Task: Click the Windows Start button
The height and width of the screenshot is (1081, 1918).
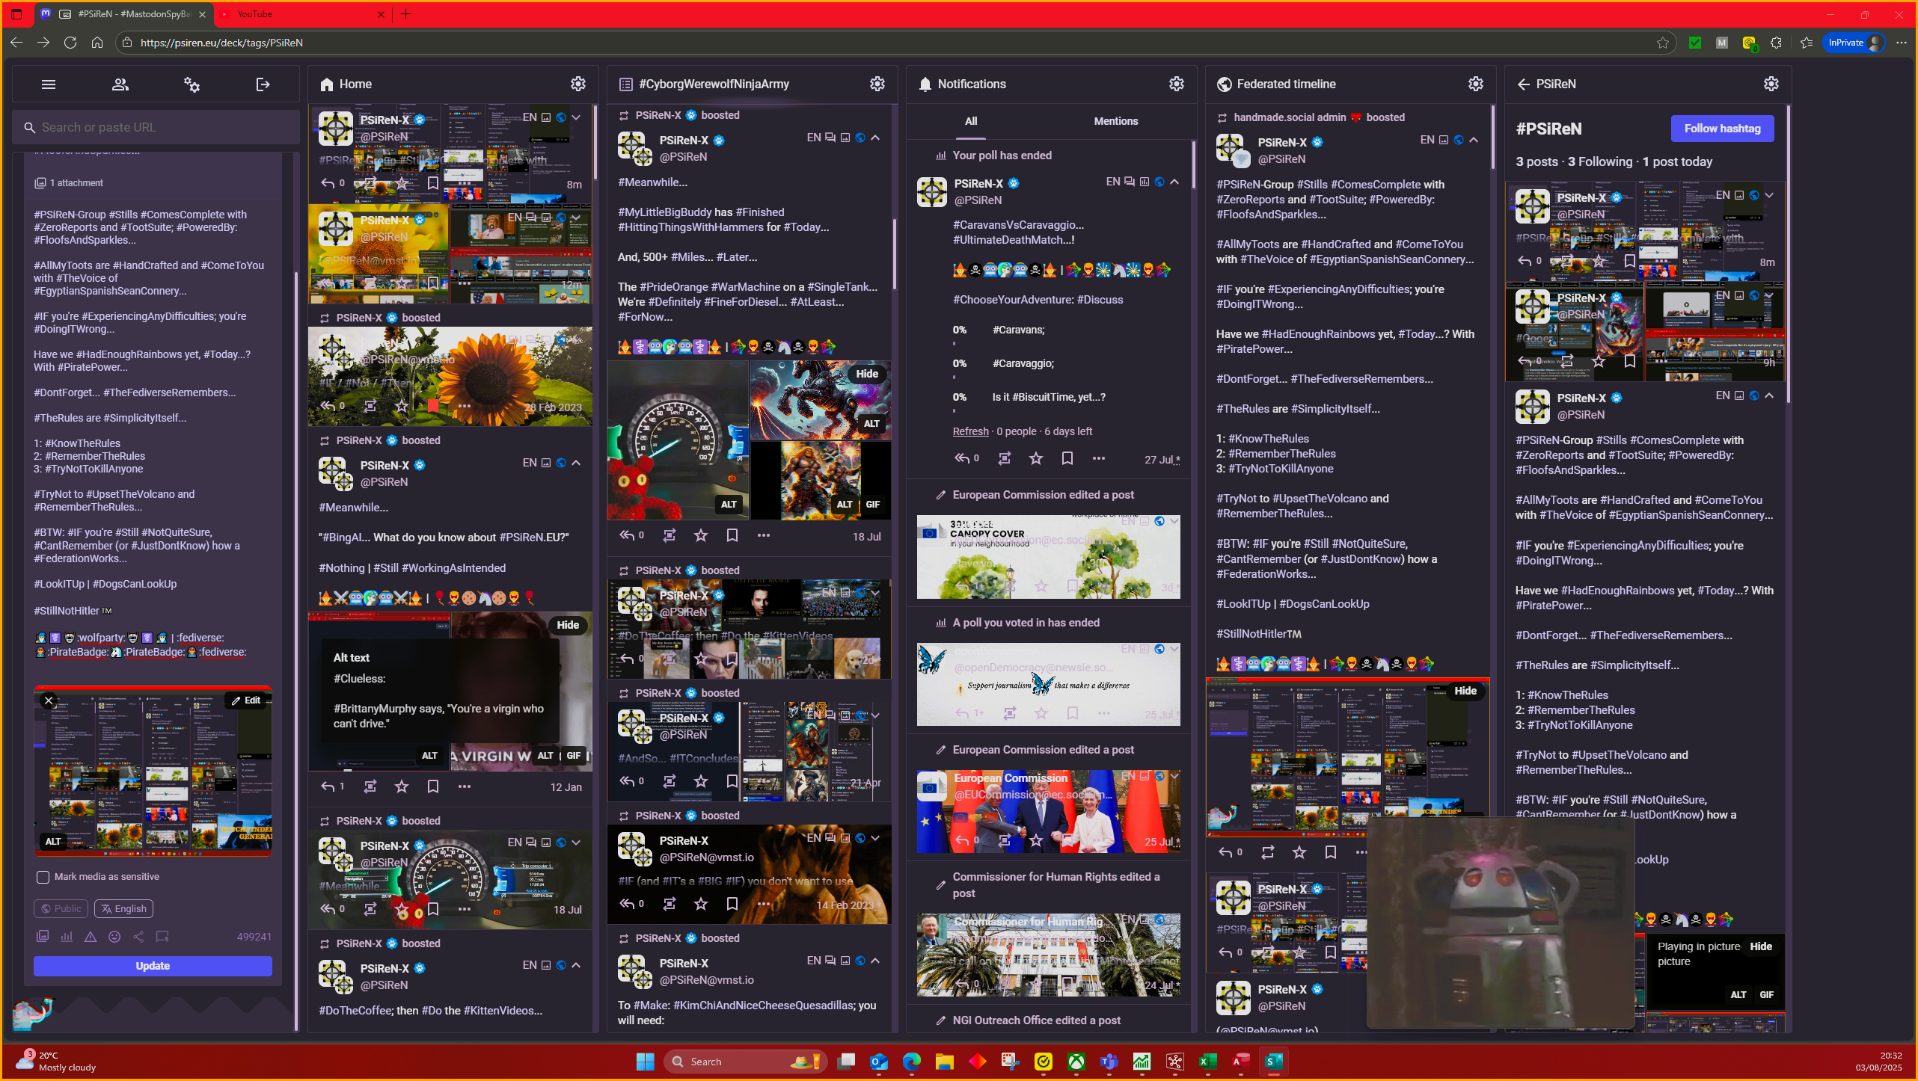Action: tap(645, 1062)
